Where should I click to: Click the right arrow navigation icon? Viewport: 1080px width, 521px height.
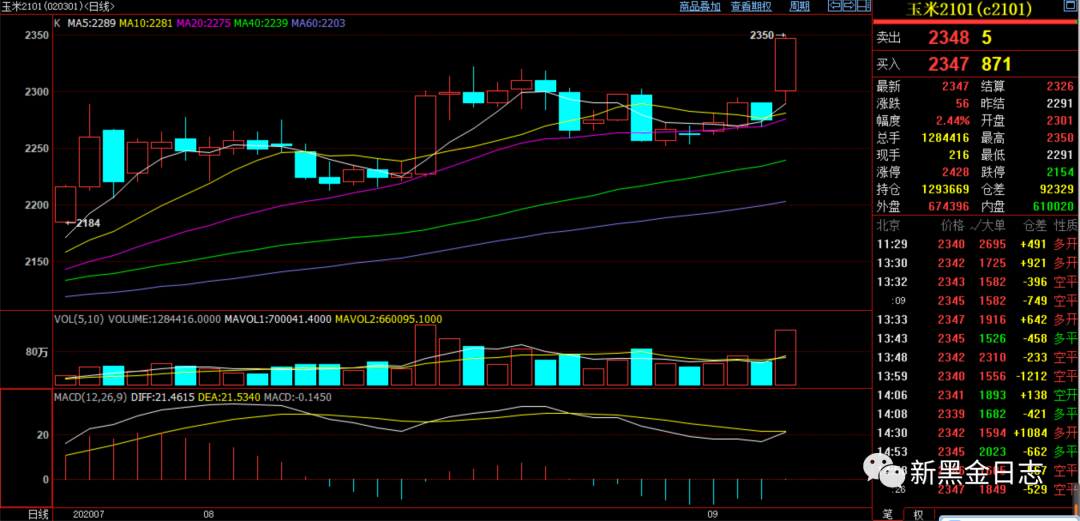click(849, 6)
